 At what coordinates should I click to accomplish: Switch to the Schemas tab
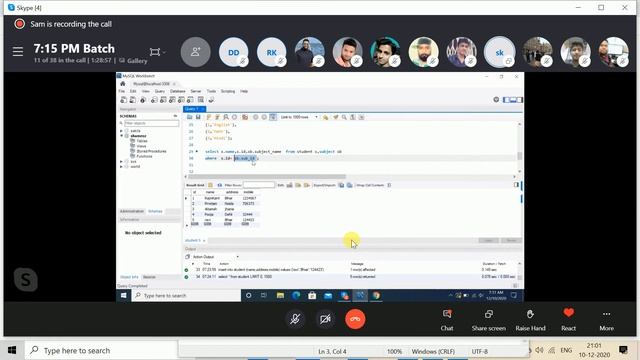pos(155,211)
